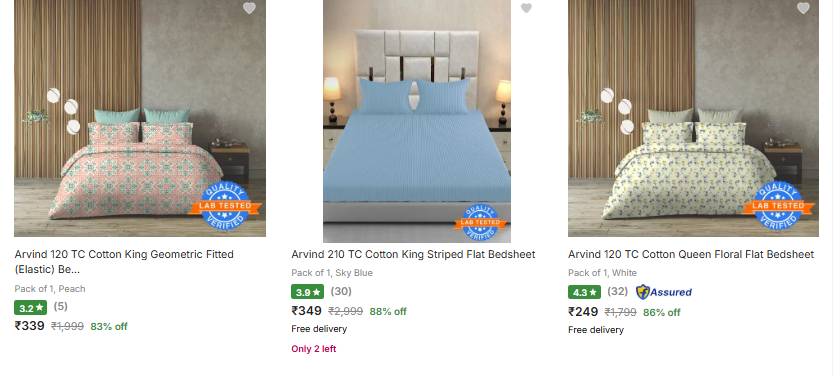Click Lab Tested badge on blue bedsheet
833x376 pixels.
[480, 222]
